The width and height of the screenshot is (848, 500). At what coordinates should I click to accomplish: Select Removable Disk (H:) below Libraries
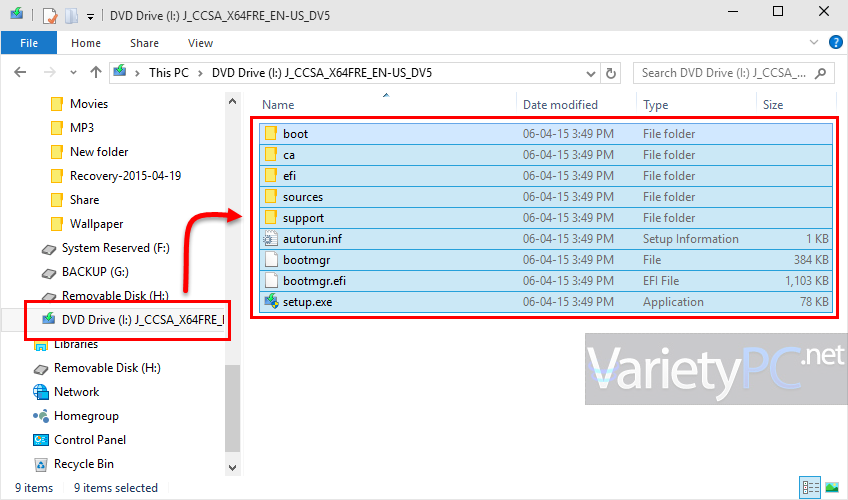(107, 368)
